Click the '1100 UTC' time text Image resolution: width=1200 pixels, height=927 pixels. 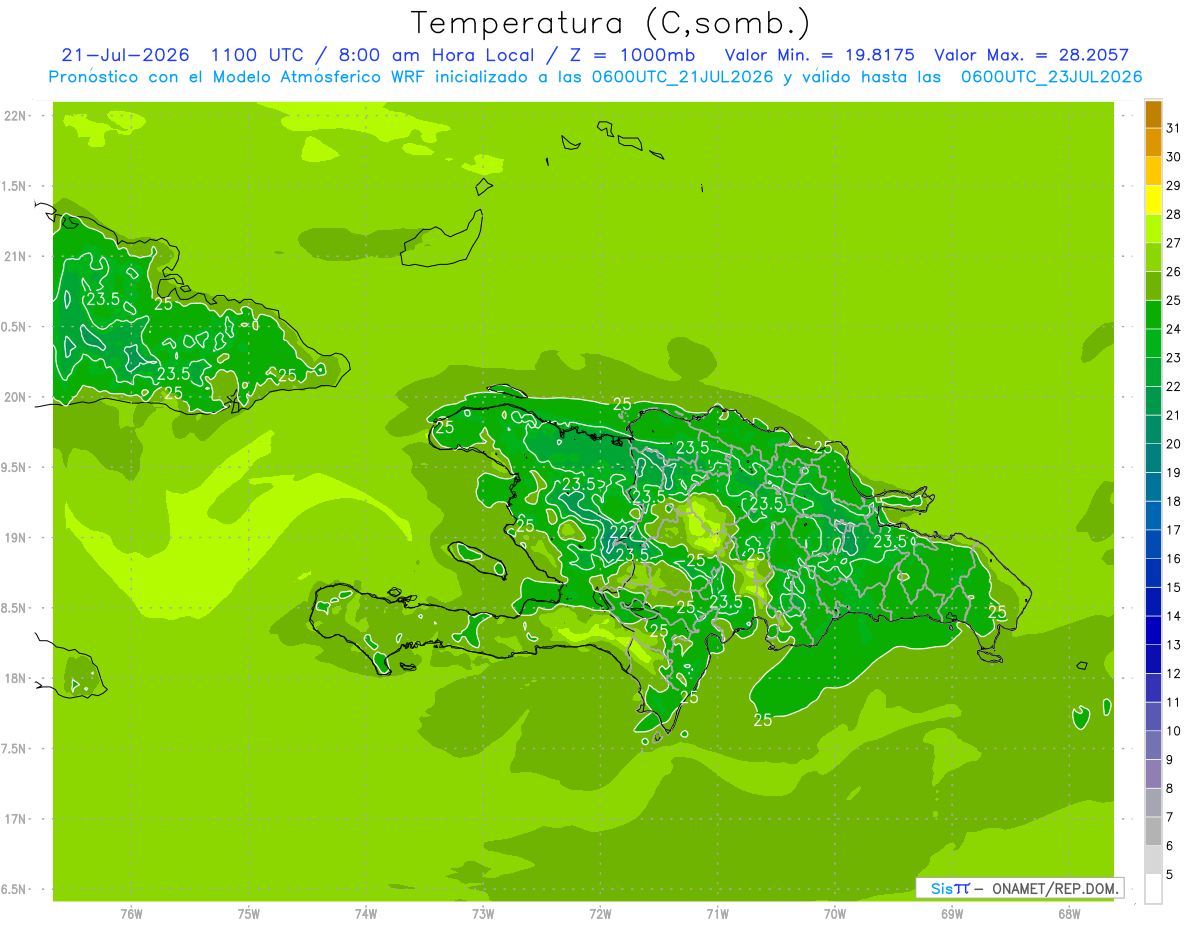[x=256, y=55]
